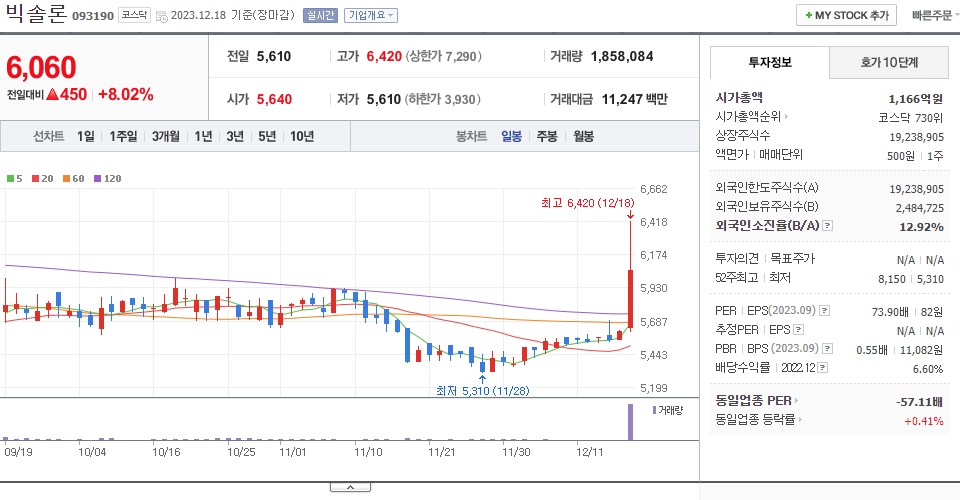Select the 주봉 weekly candle chart
The width and height of the screenshot is (960, 500).
(x=547, y=136)
